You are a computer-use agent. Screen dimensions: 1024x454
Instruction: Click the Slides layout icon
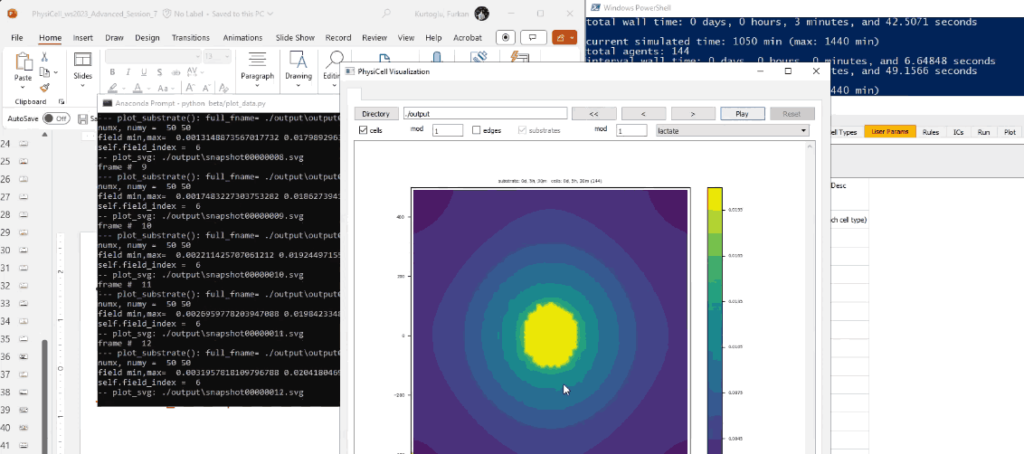(83, 61)
